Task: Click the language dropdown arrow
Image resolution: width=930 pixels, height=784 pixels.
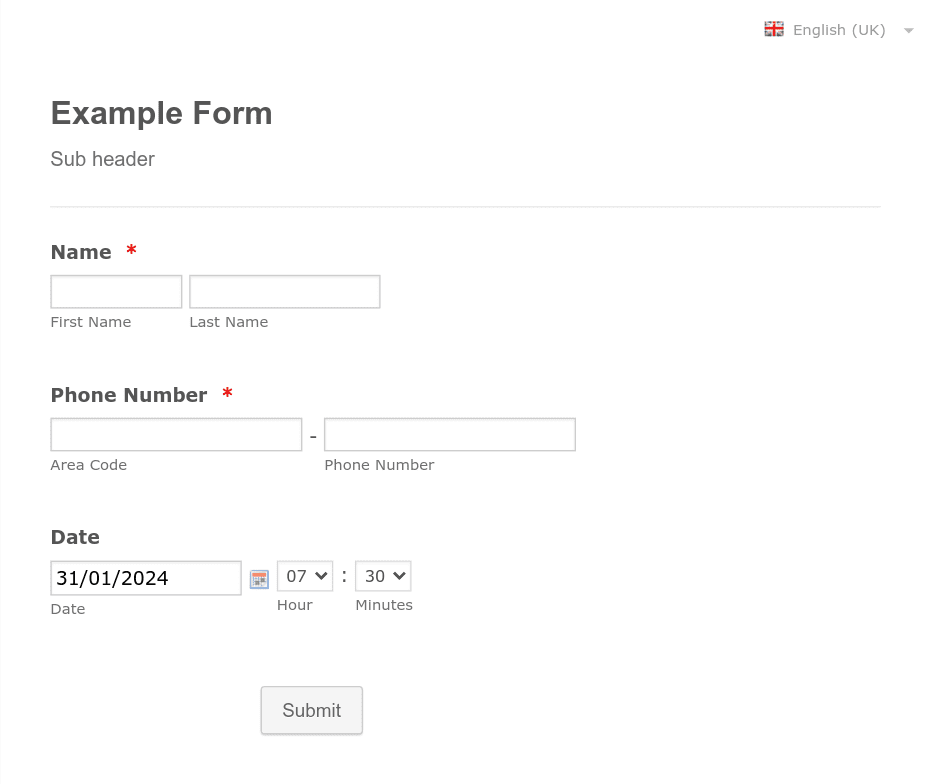Action: click(908, 30)
